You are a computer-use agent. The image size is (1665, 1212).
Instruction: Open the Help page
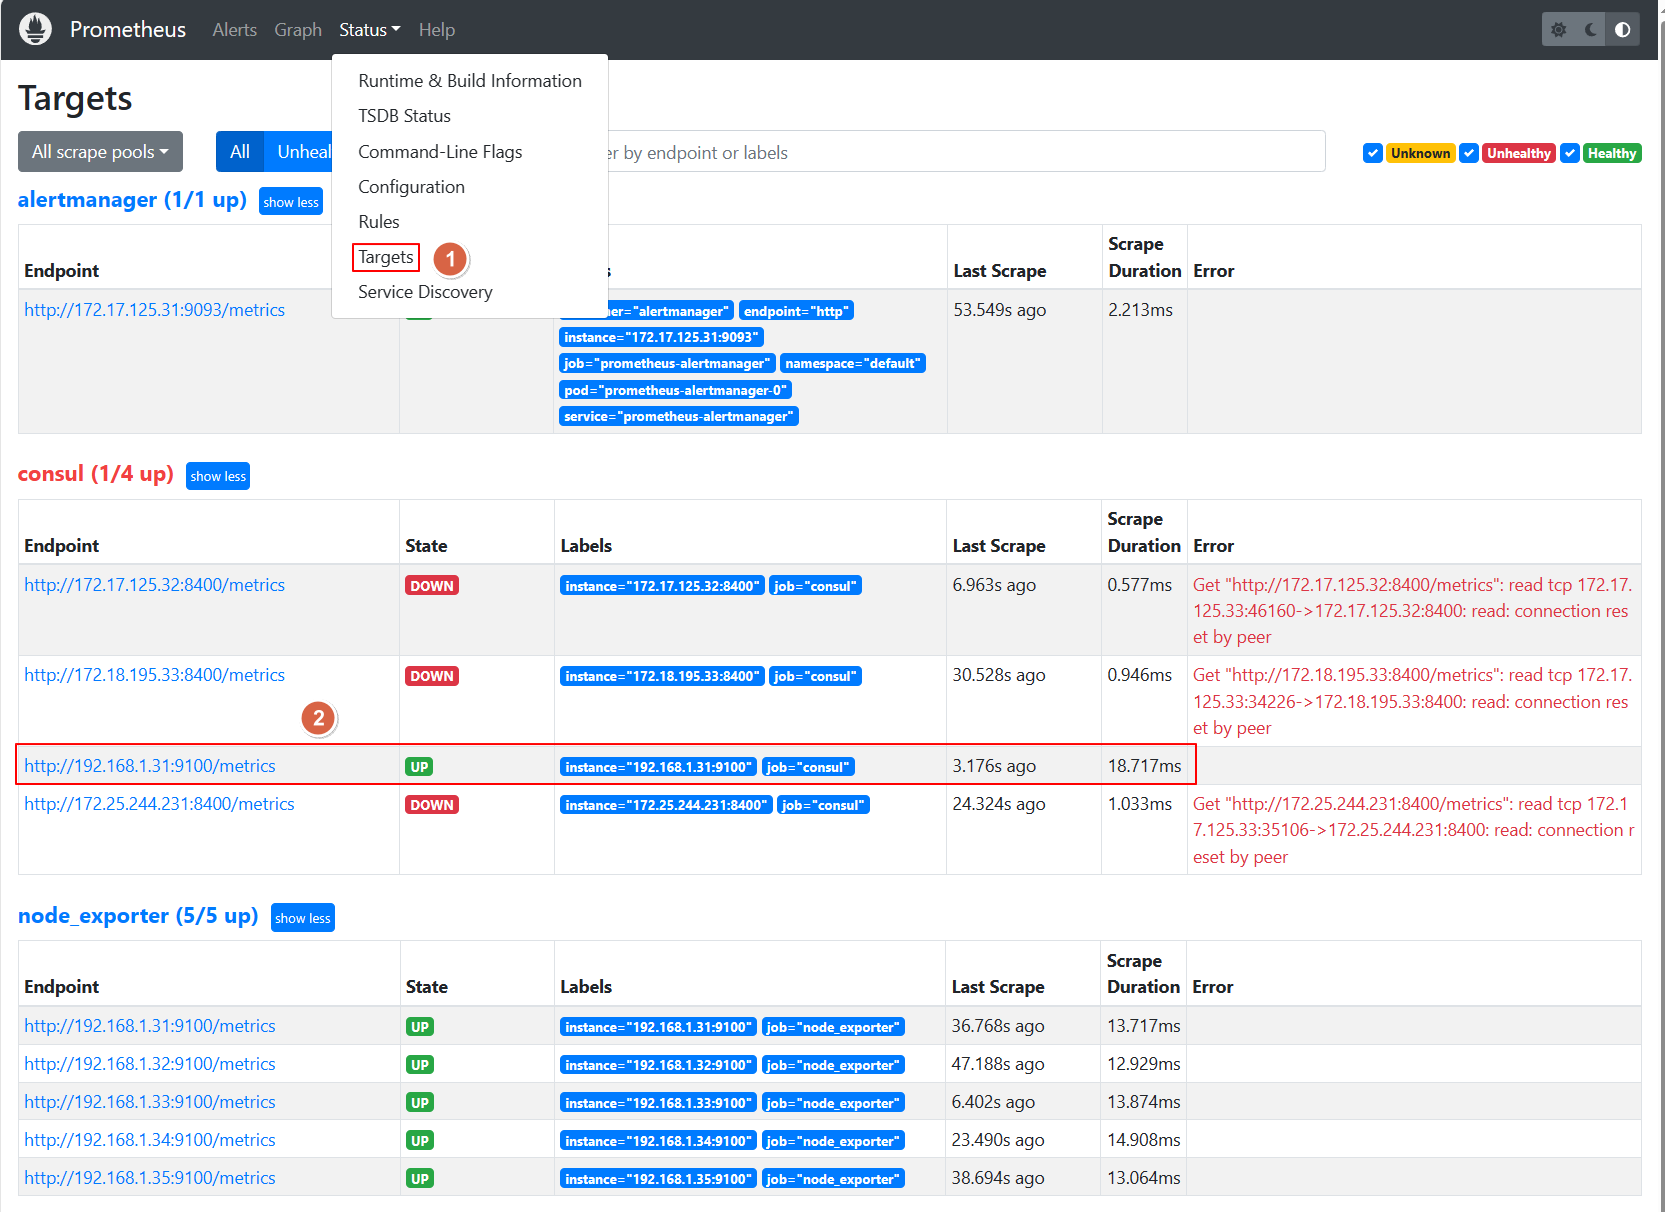[437, 30]
